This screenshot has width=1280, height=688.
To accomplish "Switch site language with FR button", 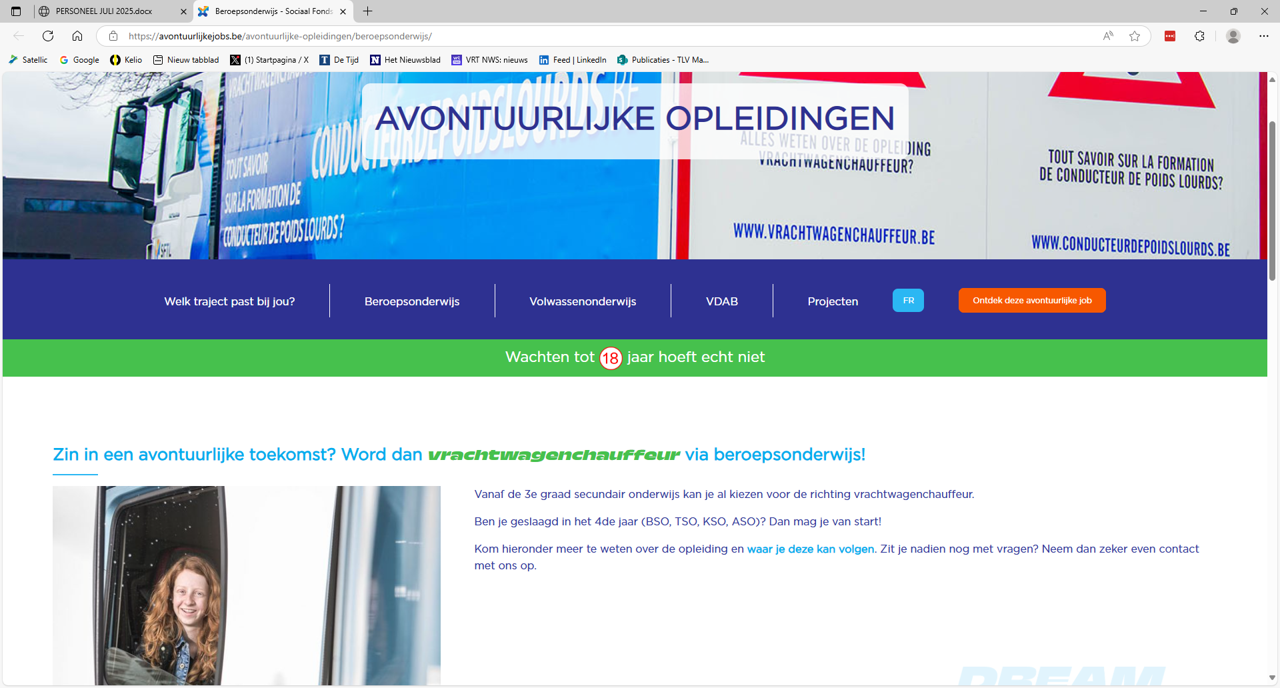I will click(908, 300).
